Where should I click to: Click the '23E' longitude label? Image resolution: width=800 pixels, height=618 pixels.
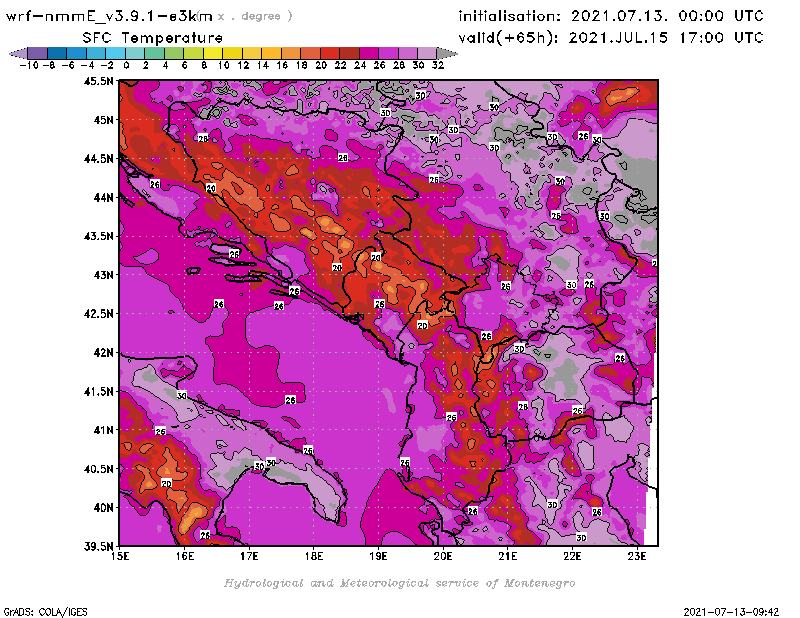(637, 556)
